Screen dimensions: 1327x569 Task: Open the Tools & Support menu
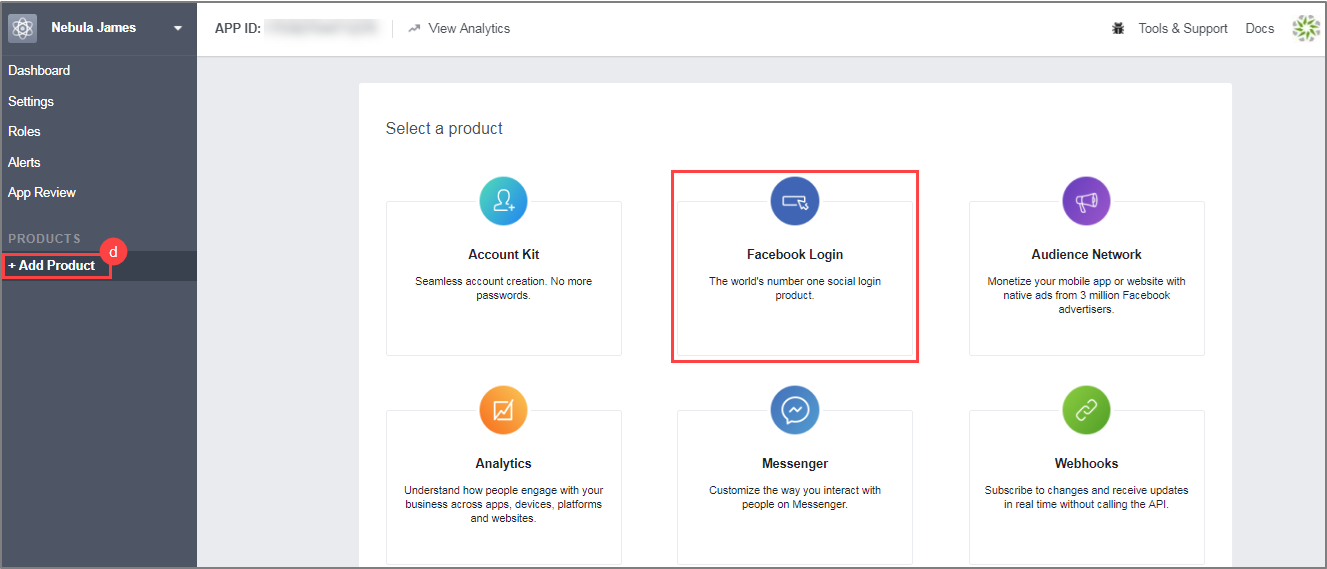(1183, 28)
